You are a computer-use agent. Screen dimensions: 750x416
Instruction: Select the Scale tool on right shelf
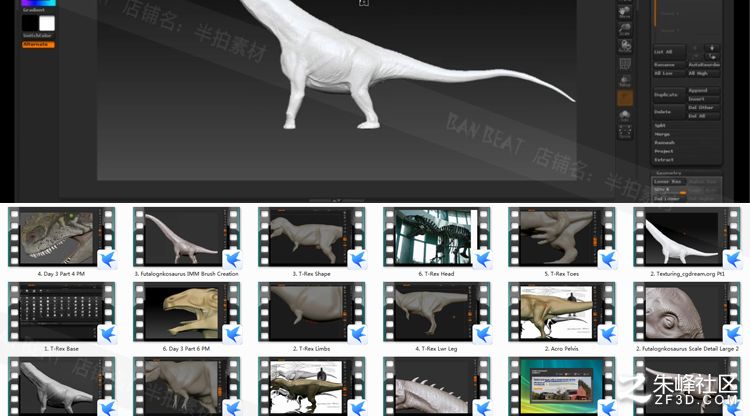click(x=625, y=30)
